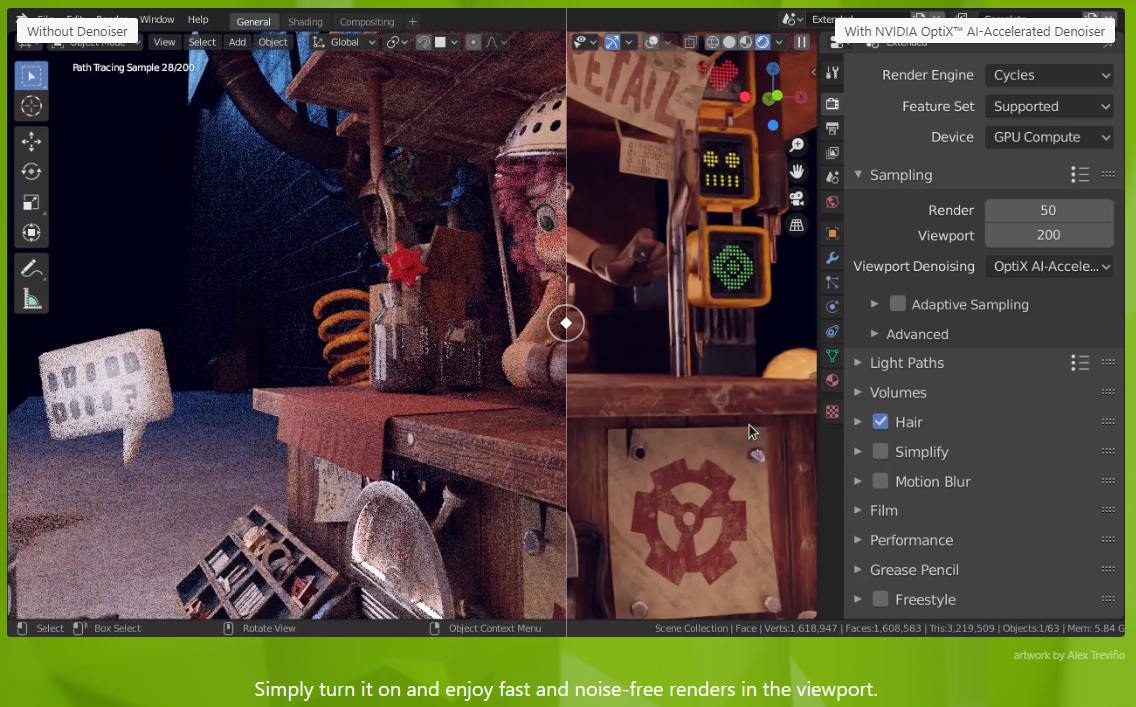Toggle the viewport gizmo display button
This screenshot has width=1136, height=707.
[x=612, y=42]
